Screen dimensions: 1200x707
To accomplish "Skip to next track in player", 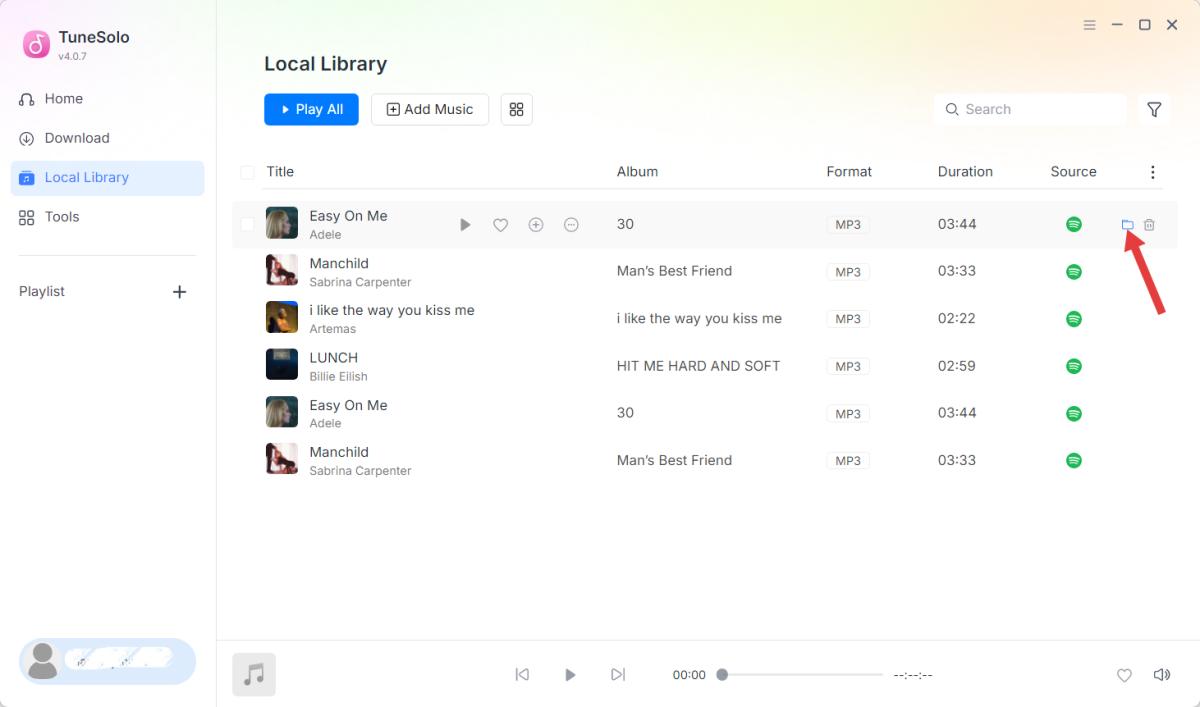I will 618,675.
